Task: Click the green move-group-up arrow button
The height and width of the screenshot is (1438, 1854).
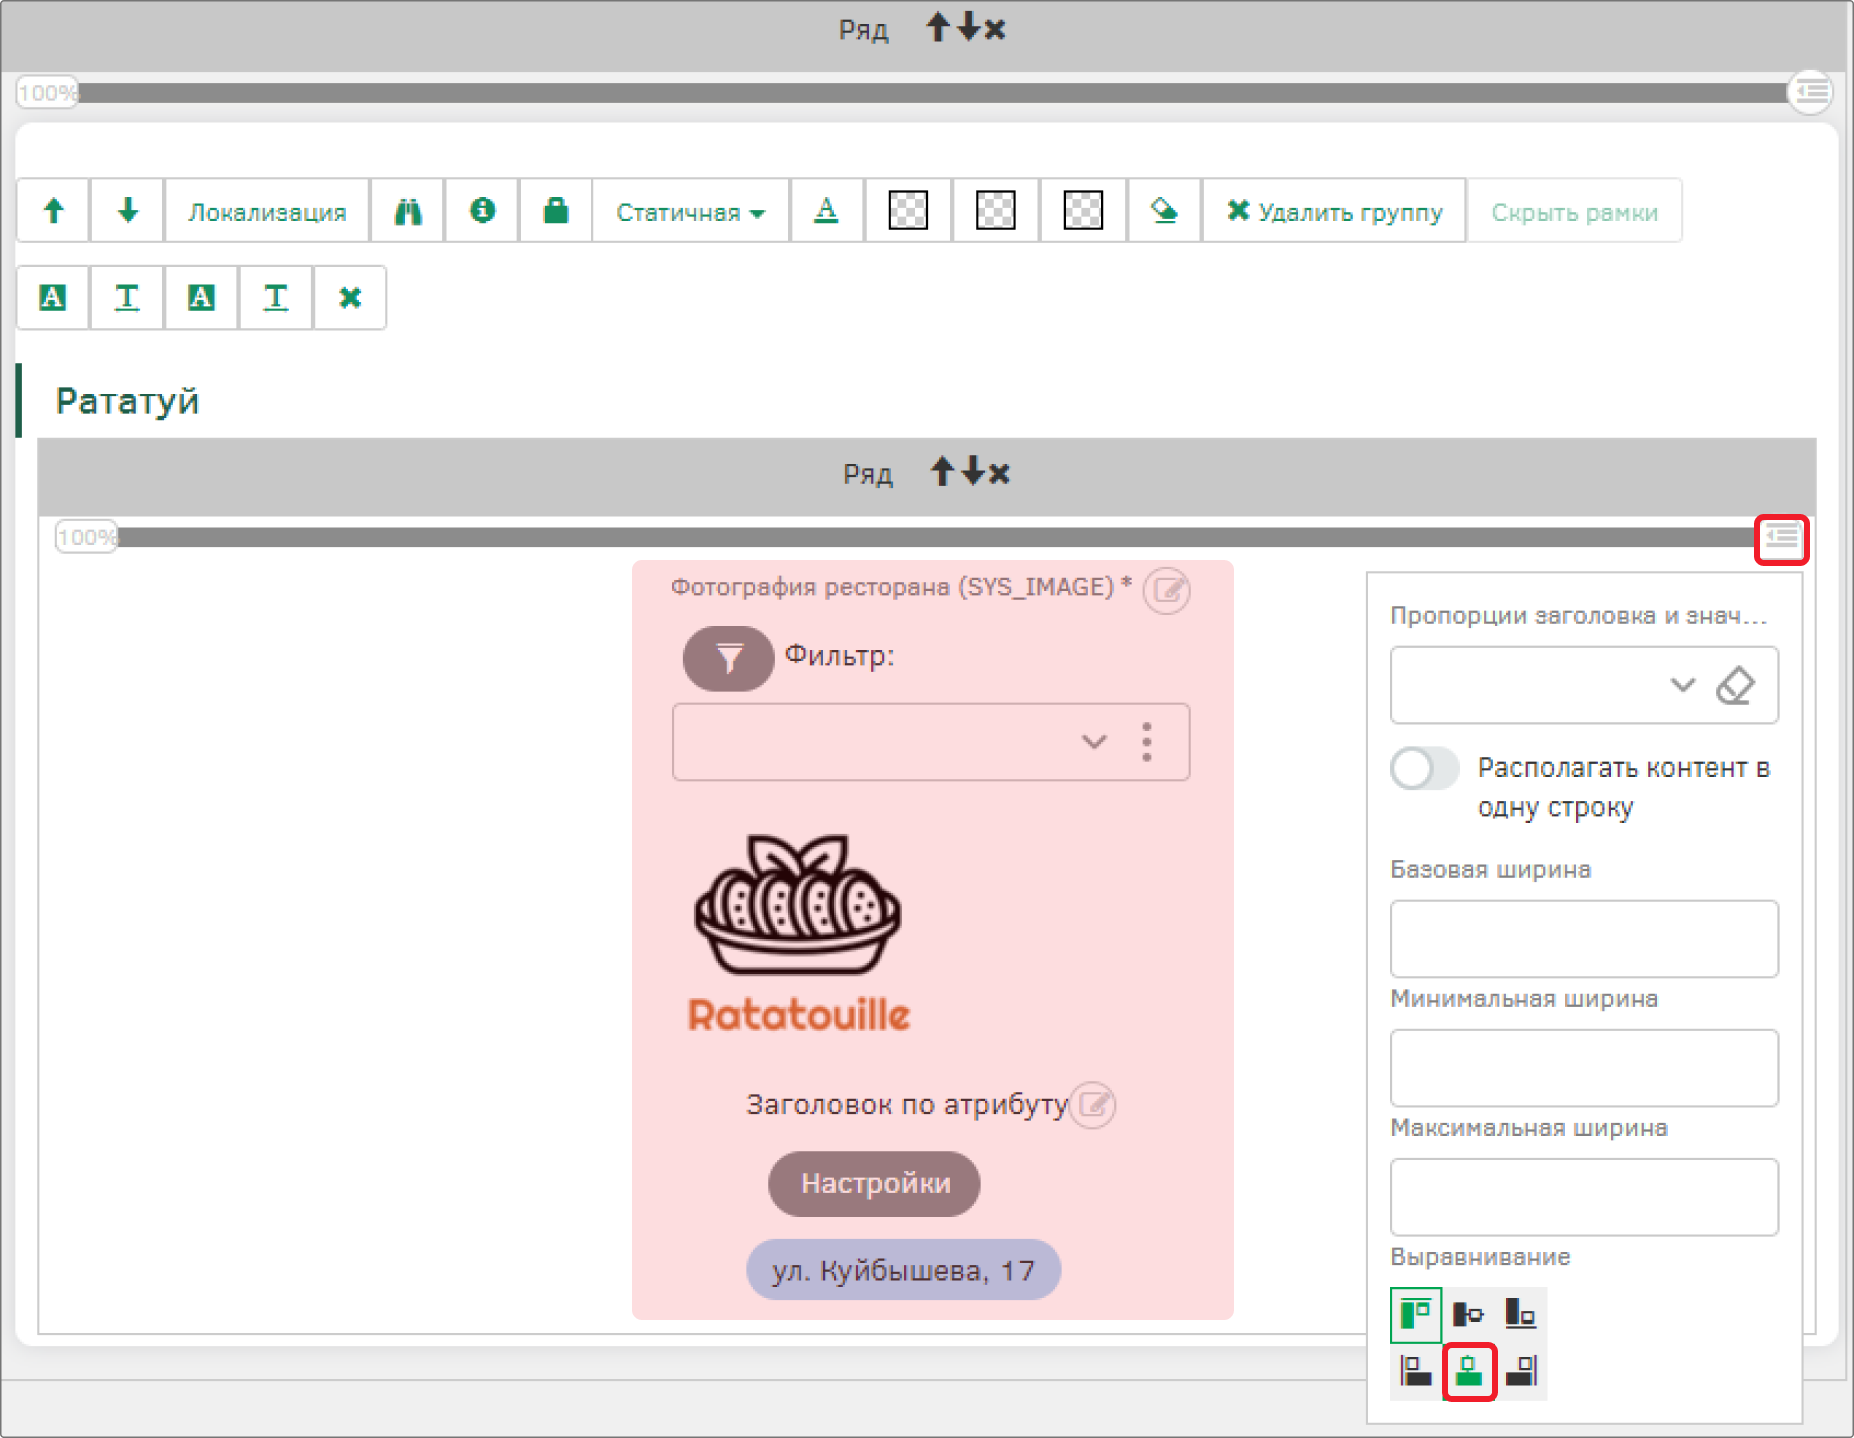Action: (x=54, y=211)
